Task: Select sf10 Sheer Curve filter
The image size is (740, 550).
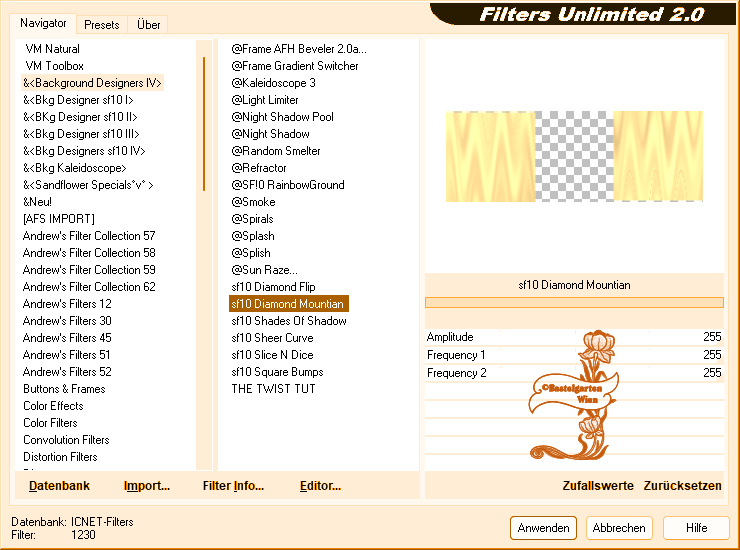Action: coord(272,338)
